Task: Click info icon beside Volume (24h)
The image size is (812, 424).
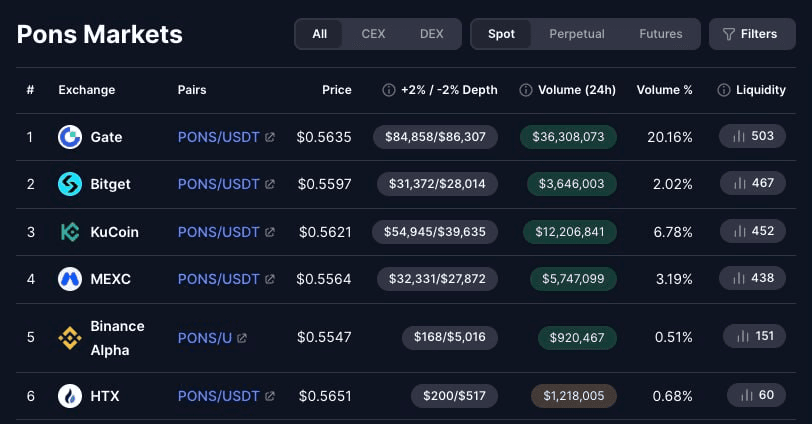Action: [526, 90]
